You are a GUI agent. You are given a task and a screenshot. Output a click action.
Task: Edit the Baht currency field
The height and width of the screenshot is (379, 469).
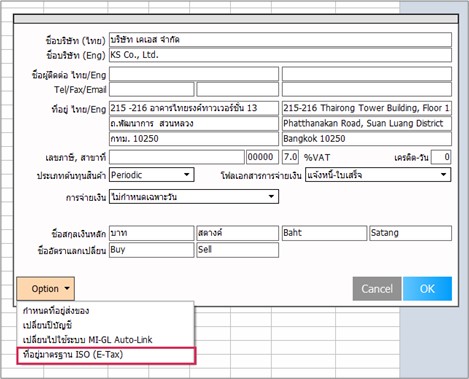[x=324, y=233]
